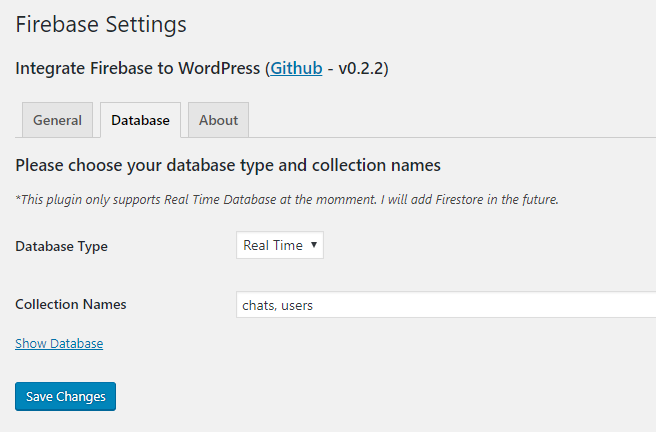Click the Show Database link

(x=59, y=343)
